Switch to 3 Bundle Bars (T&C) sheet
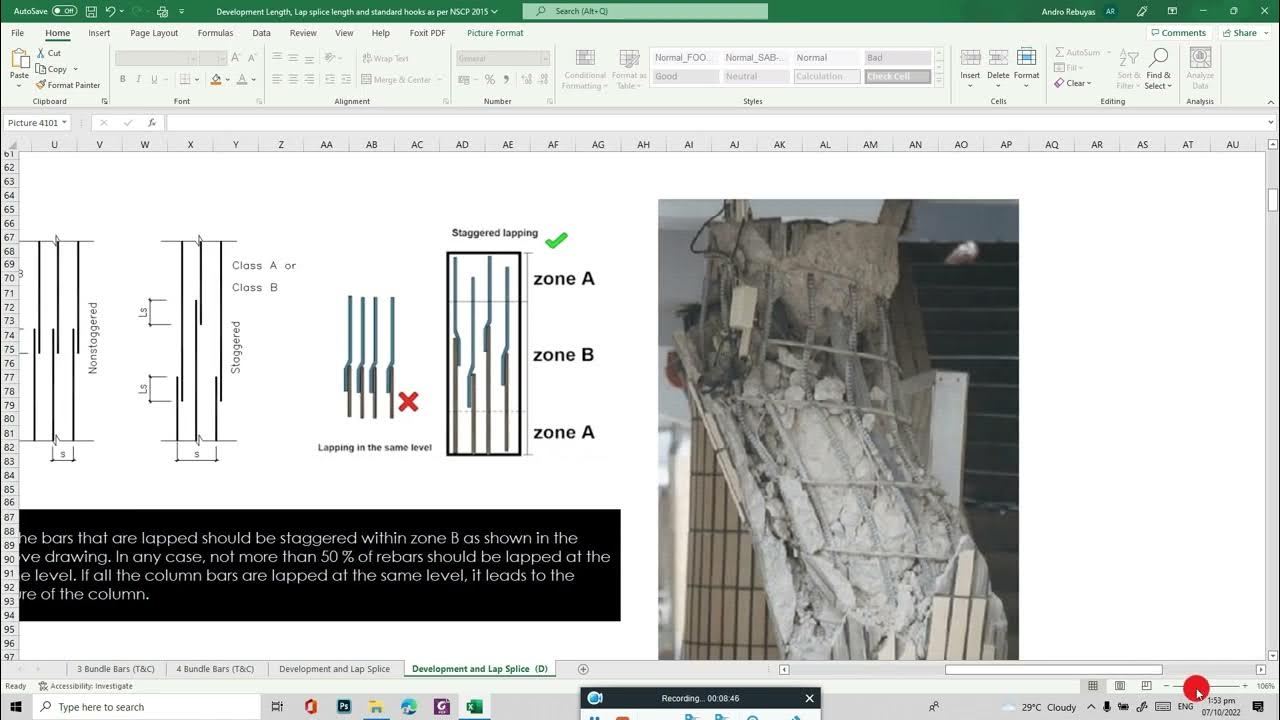Screen dimensions: 1280x720 point(116,669)
